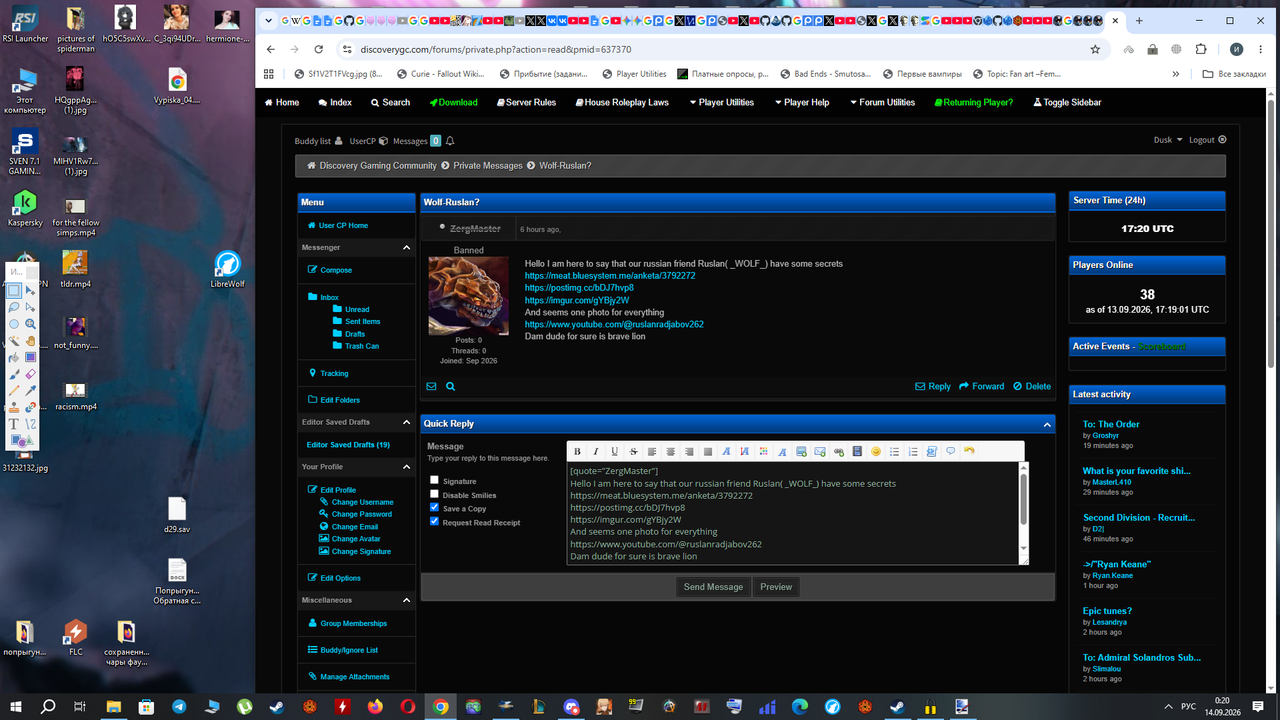Pick a font color in editor toolbar

[x=764, y=452]
